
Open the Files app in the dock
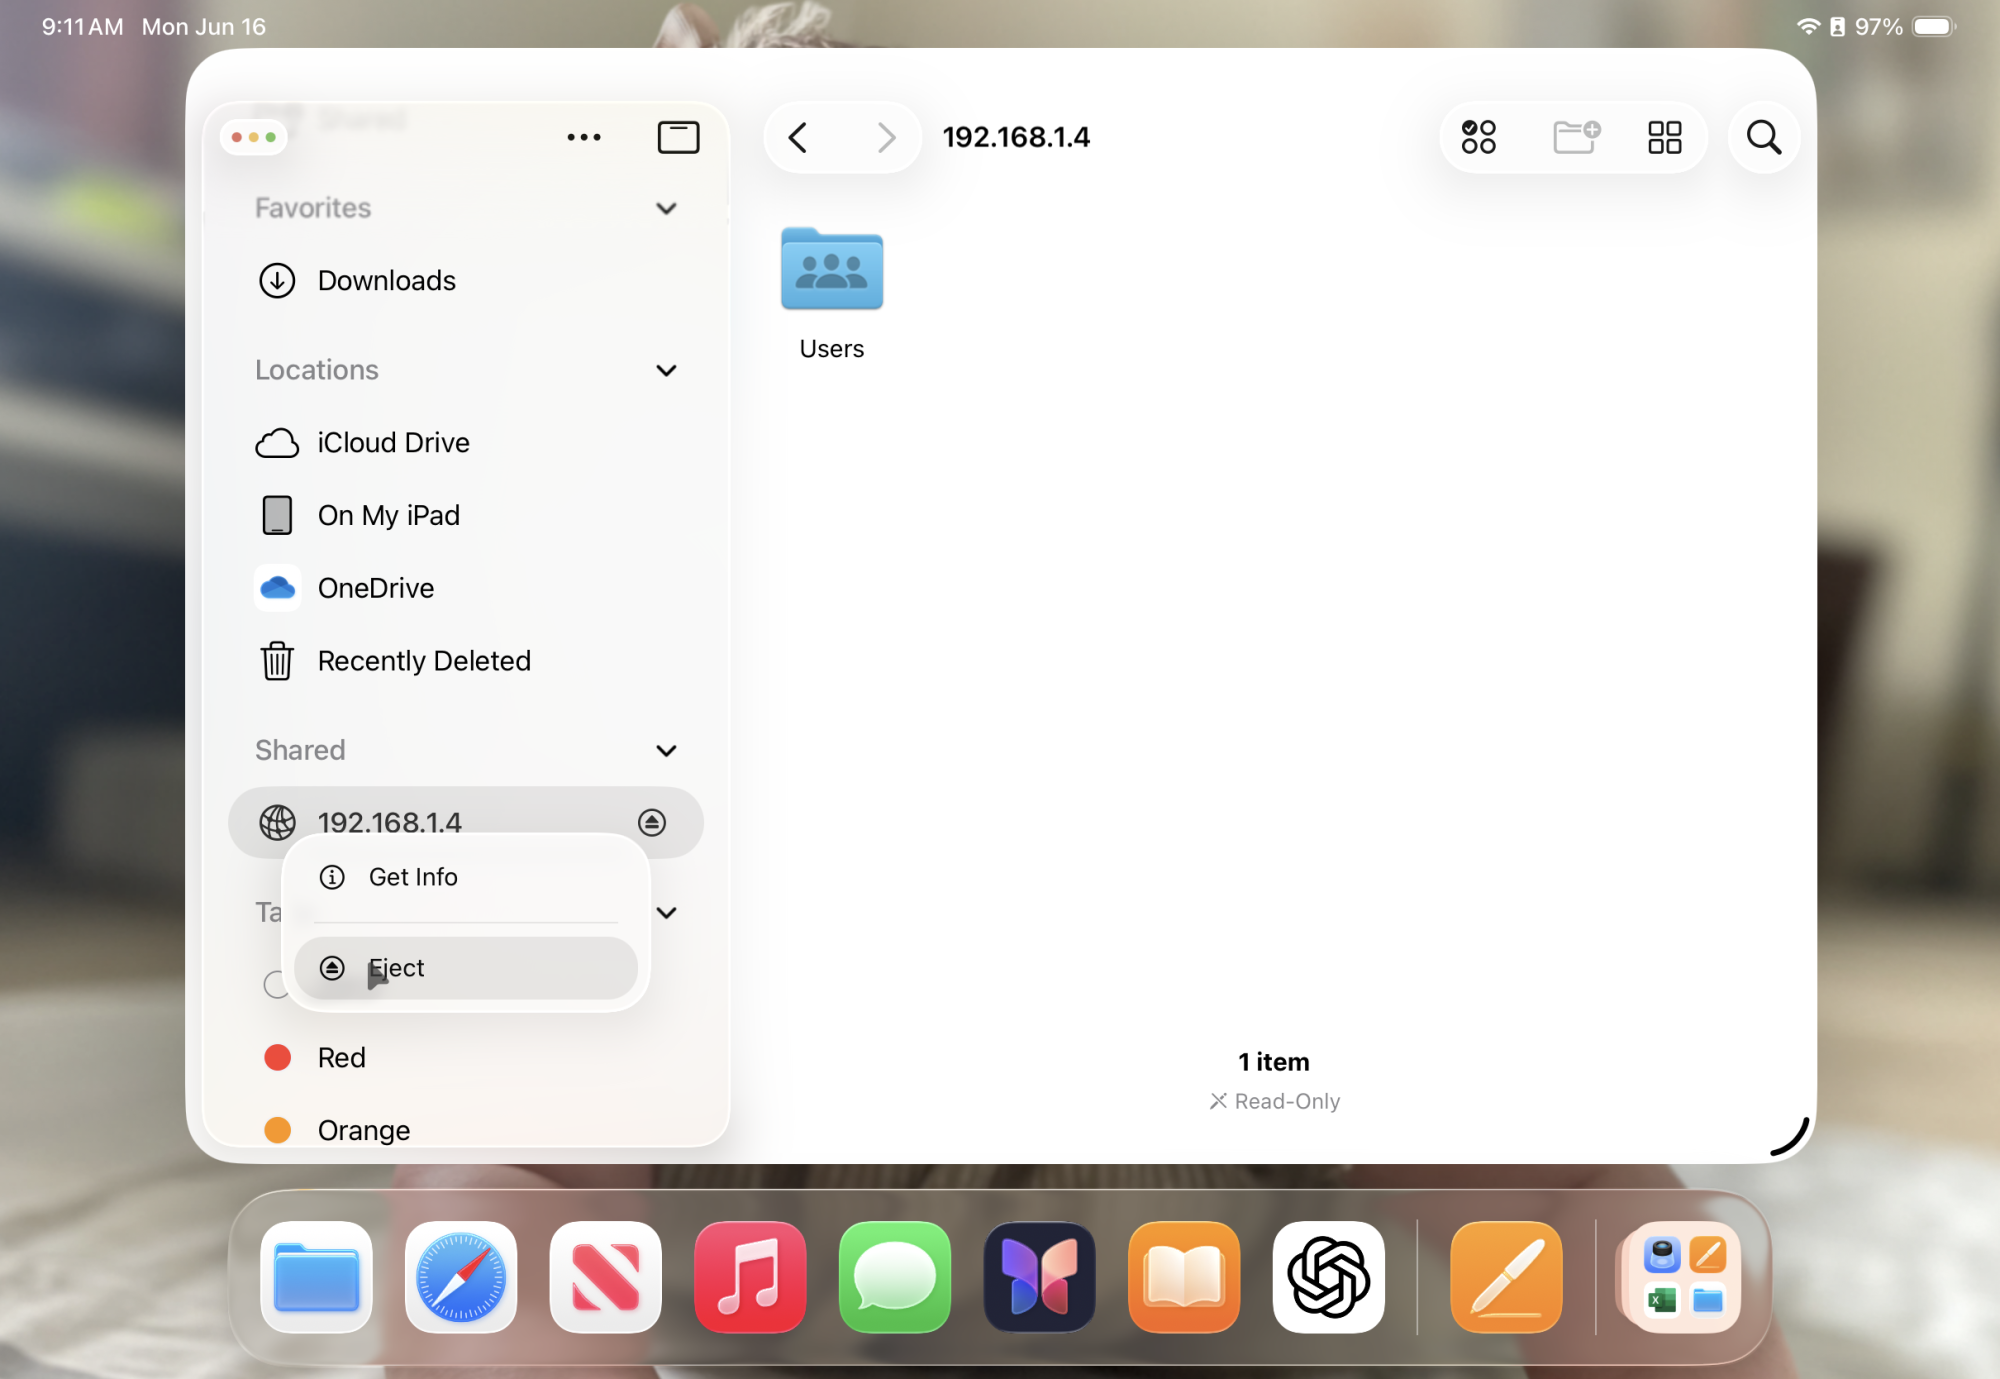316,1277
